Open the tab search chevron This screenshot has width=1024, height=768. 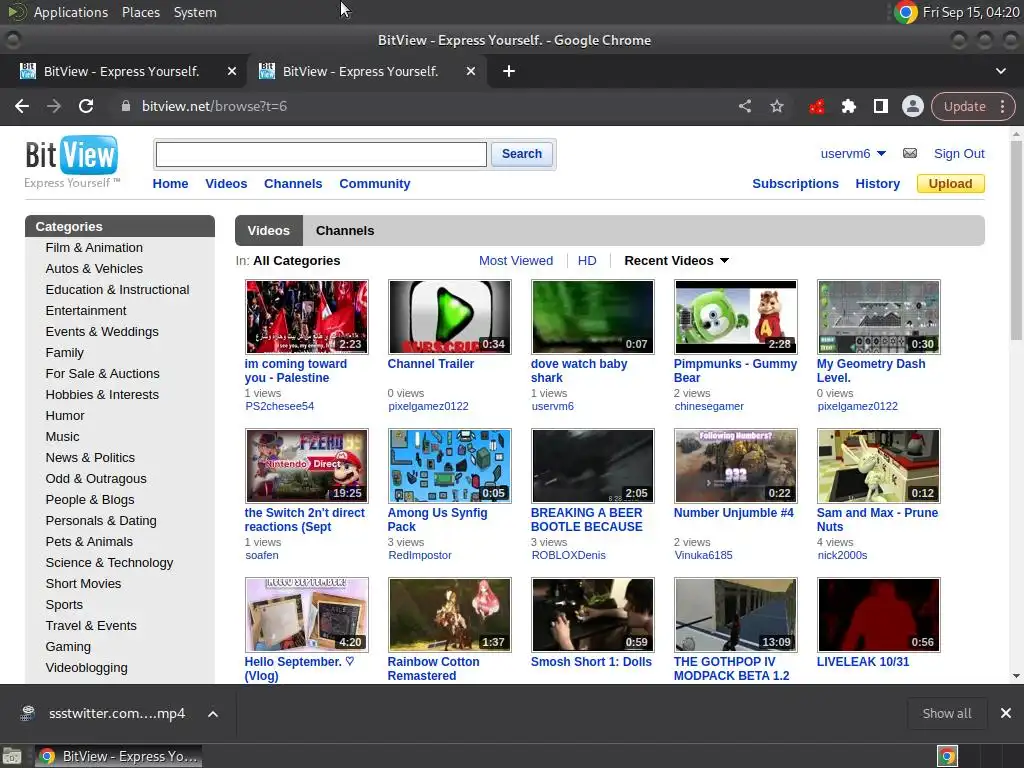coord(1000,71)
